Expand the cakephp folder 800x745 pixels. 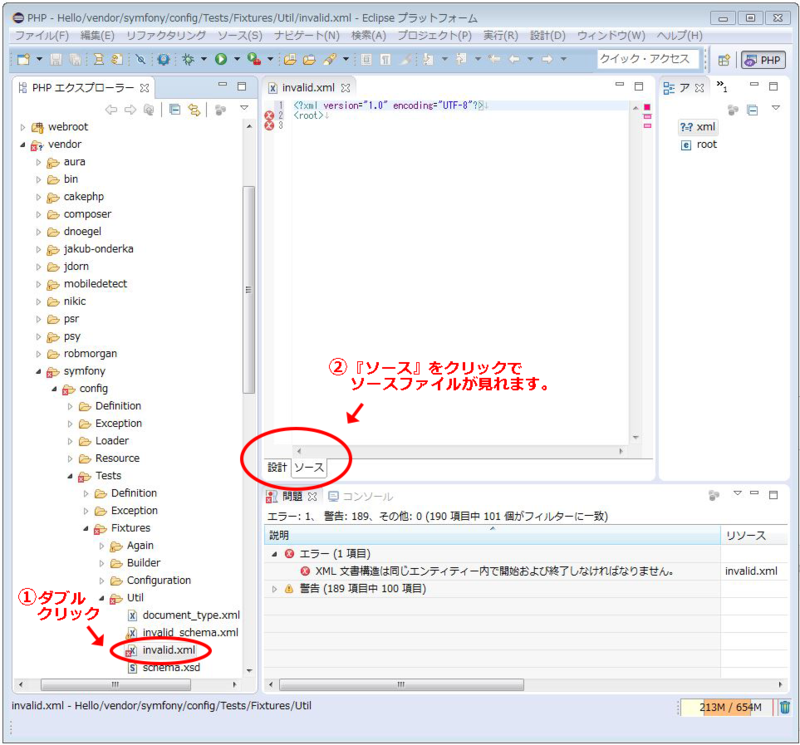coord(38,197)
